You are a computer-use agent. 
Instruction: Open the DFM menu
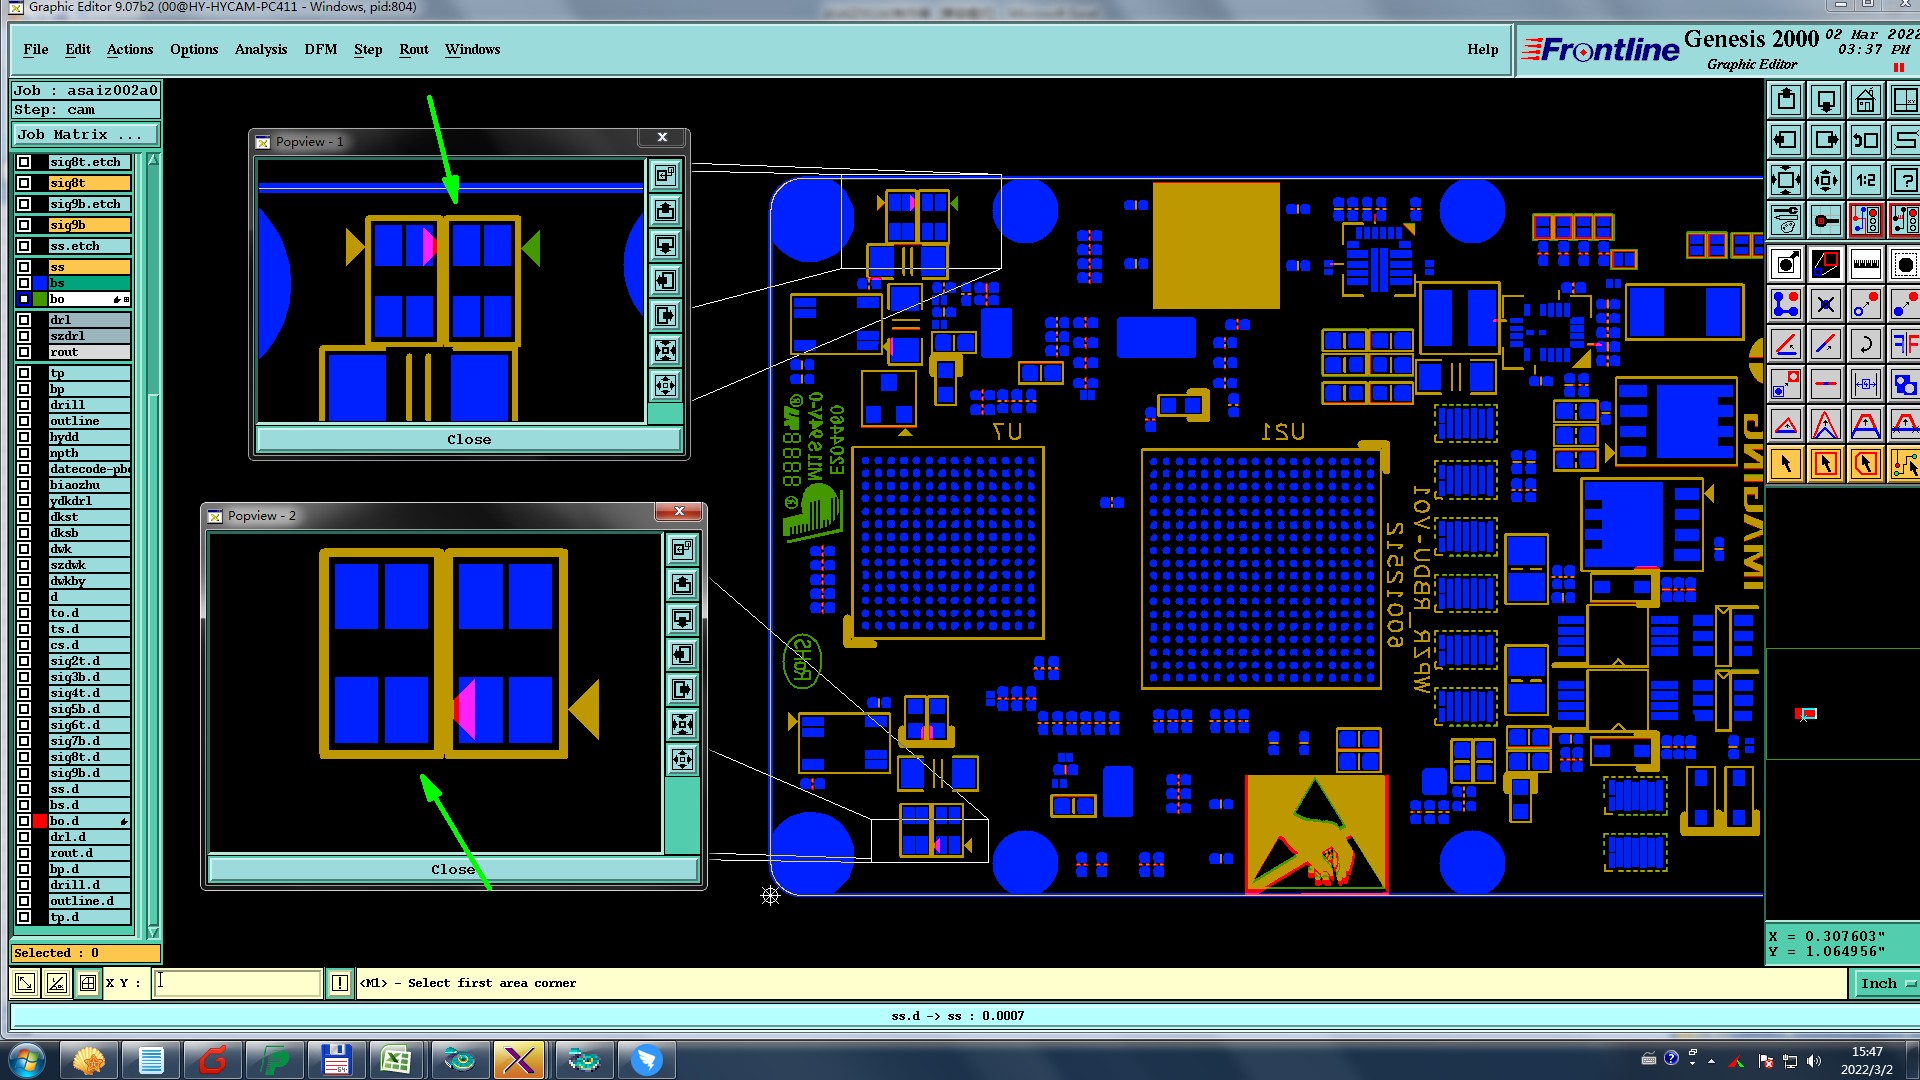[x=320, y=49]
